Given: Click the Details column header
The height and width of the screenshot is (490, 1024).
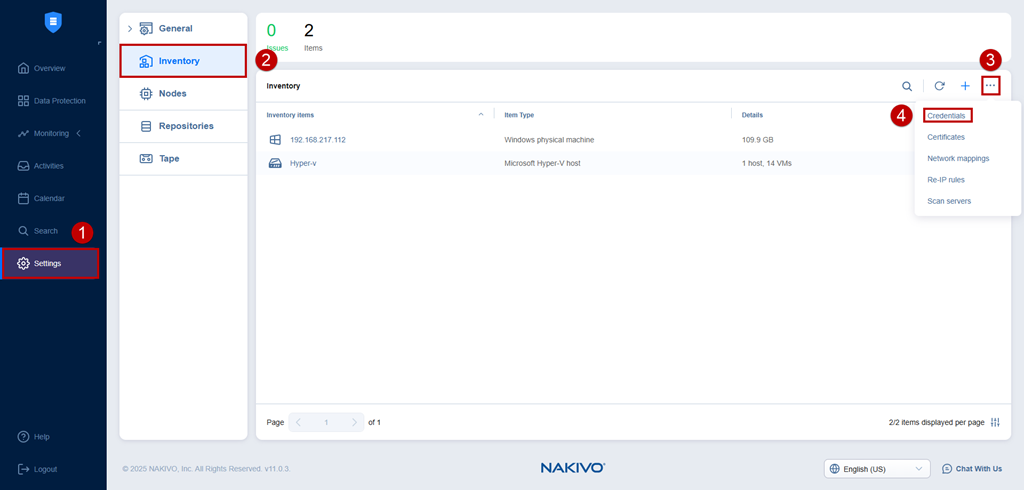Looking at the screenshot, I should click(x=752, y=115).
